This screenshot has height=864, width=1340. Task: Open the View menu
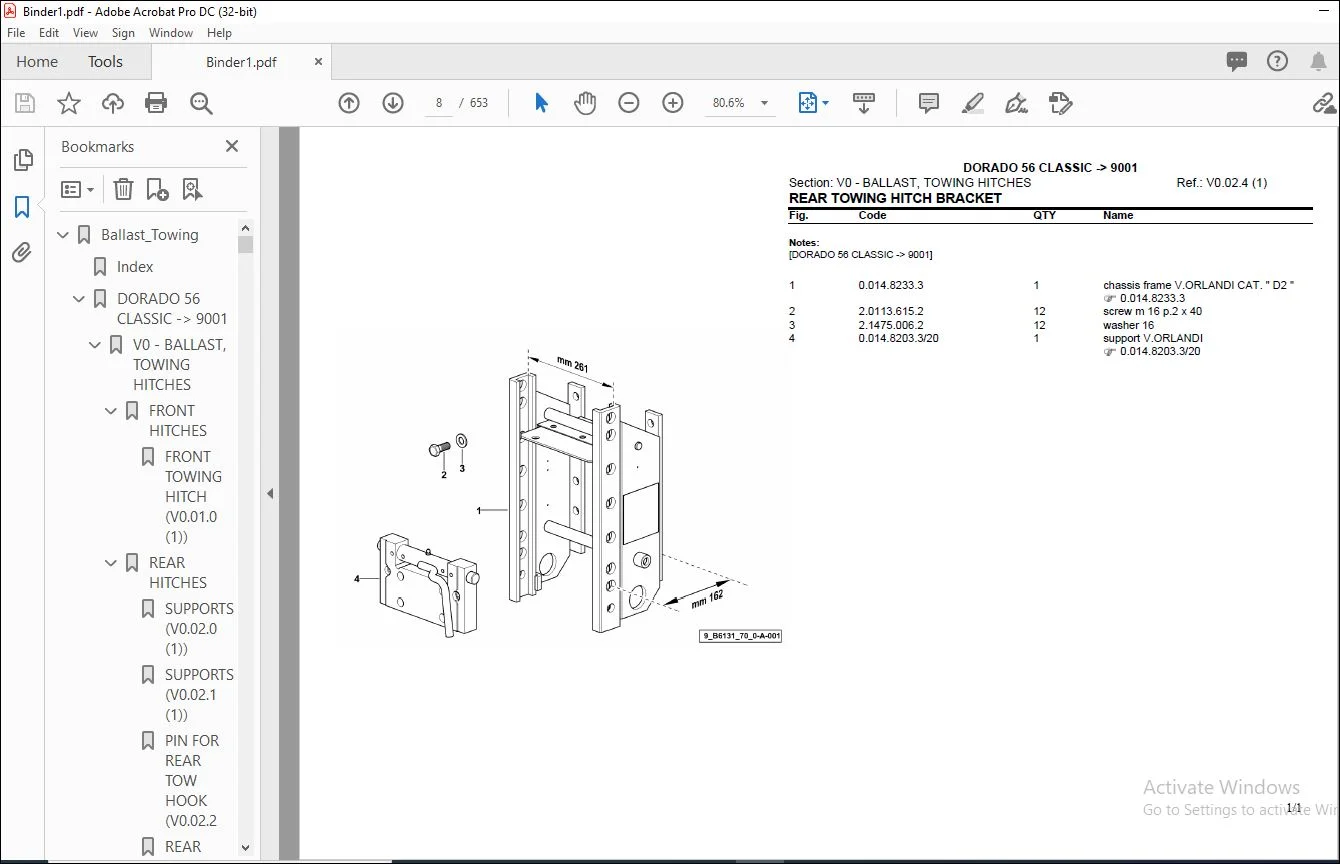(86, 33)
